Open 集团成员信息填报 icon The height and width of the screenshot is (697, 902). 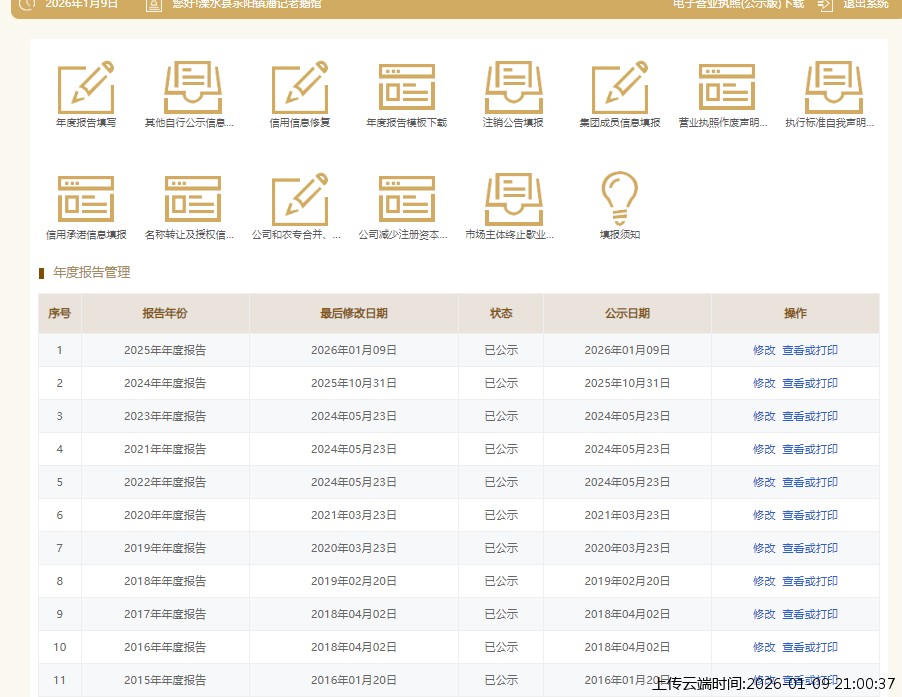click(620, 88)
